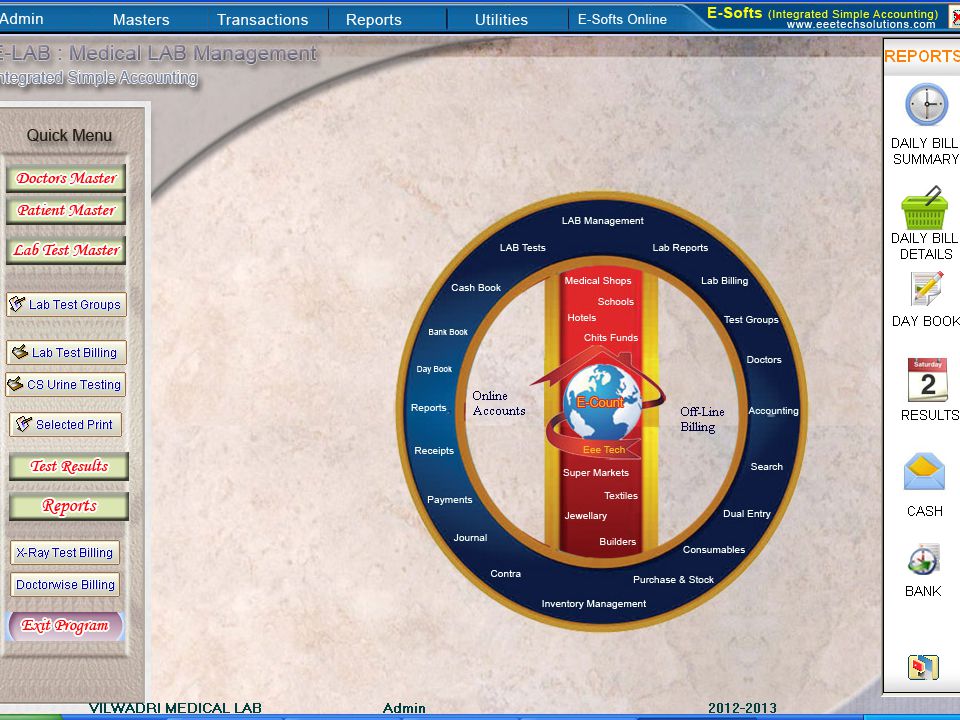Click the Lab Test Groups button
The height and width of the screenshot is (720, 960).
coord(66,304)
